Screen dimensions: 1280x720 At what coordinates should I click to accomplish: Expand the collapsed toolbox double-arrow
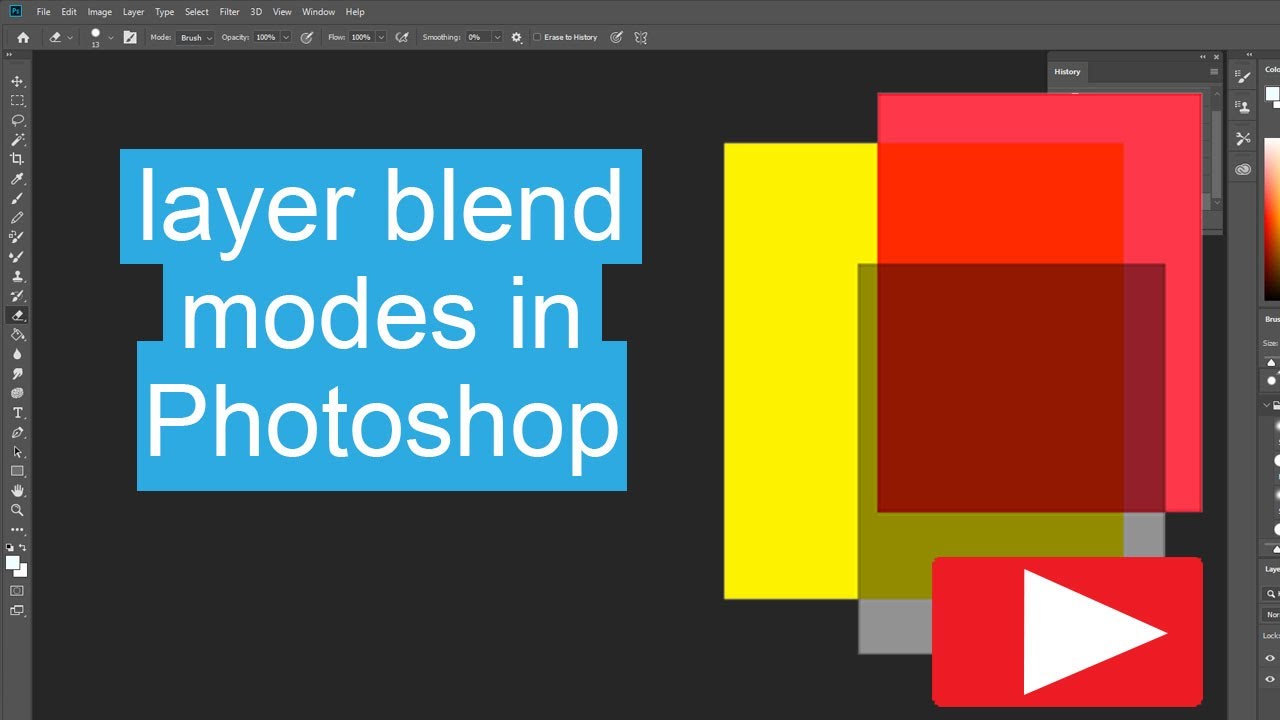[x=10, y=55]
